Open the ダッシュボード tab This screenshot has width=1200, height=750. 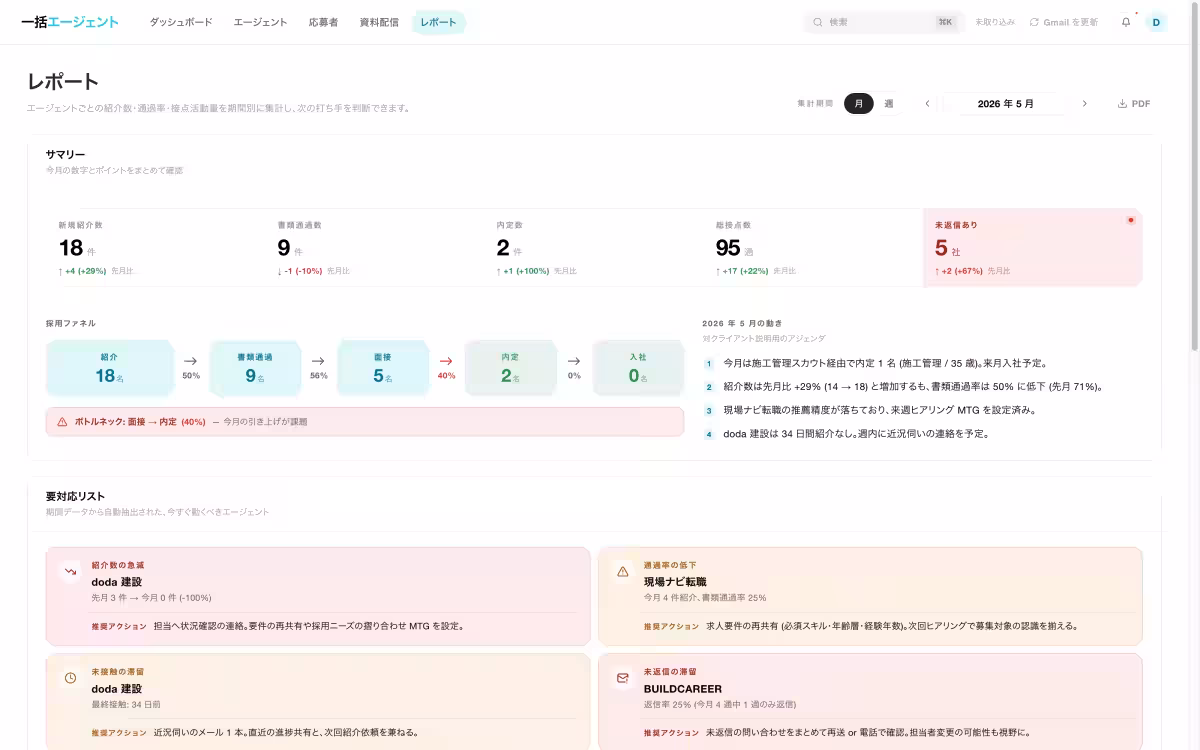tap(181, 22)
